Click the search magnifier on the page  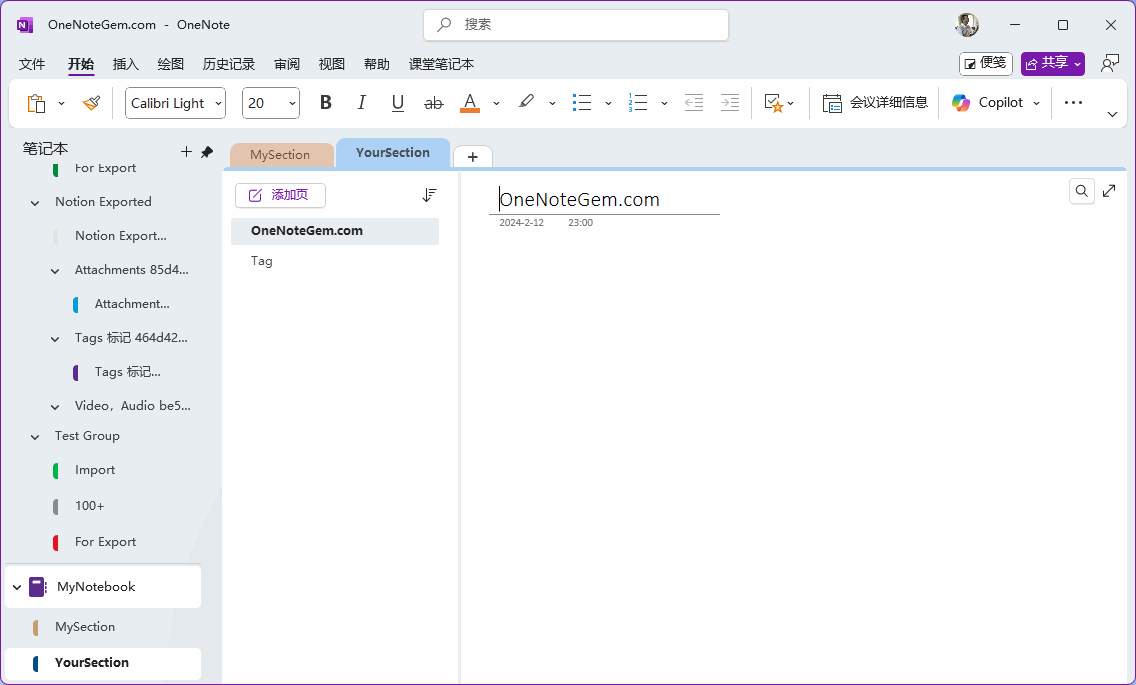pos(1081,191)
